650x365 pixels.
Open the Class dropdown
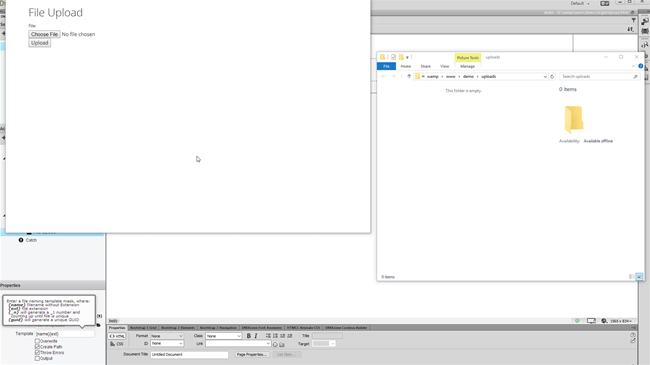(223, 336)
